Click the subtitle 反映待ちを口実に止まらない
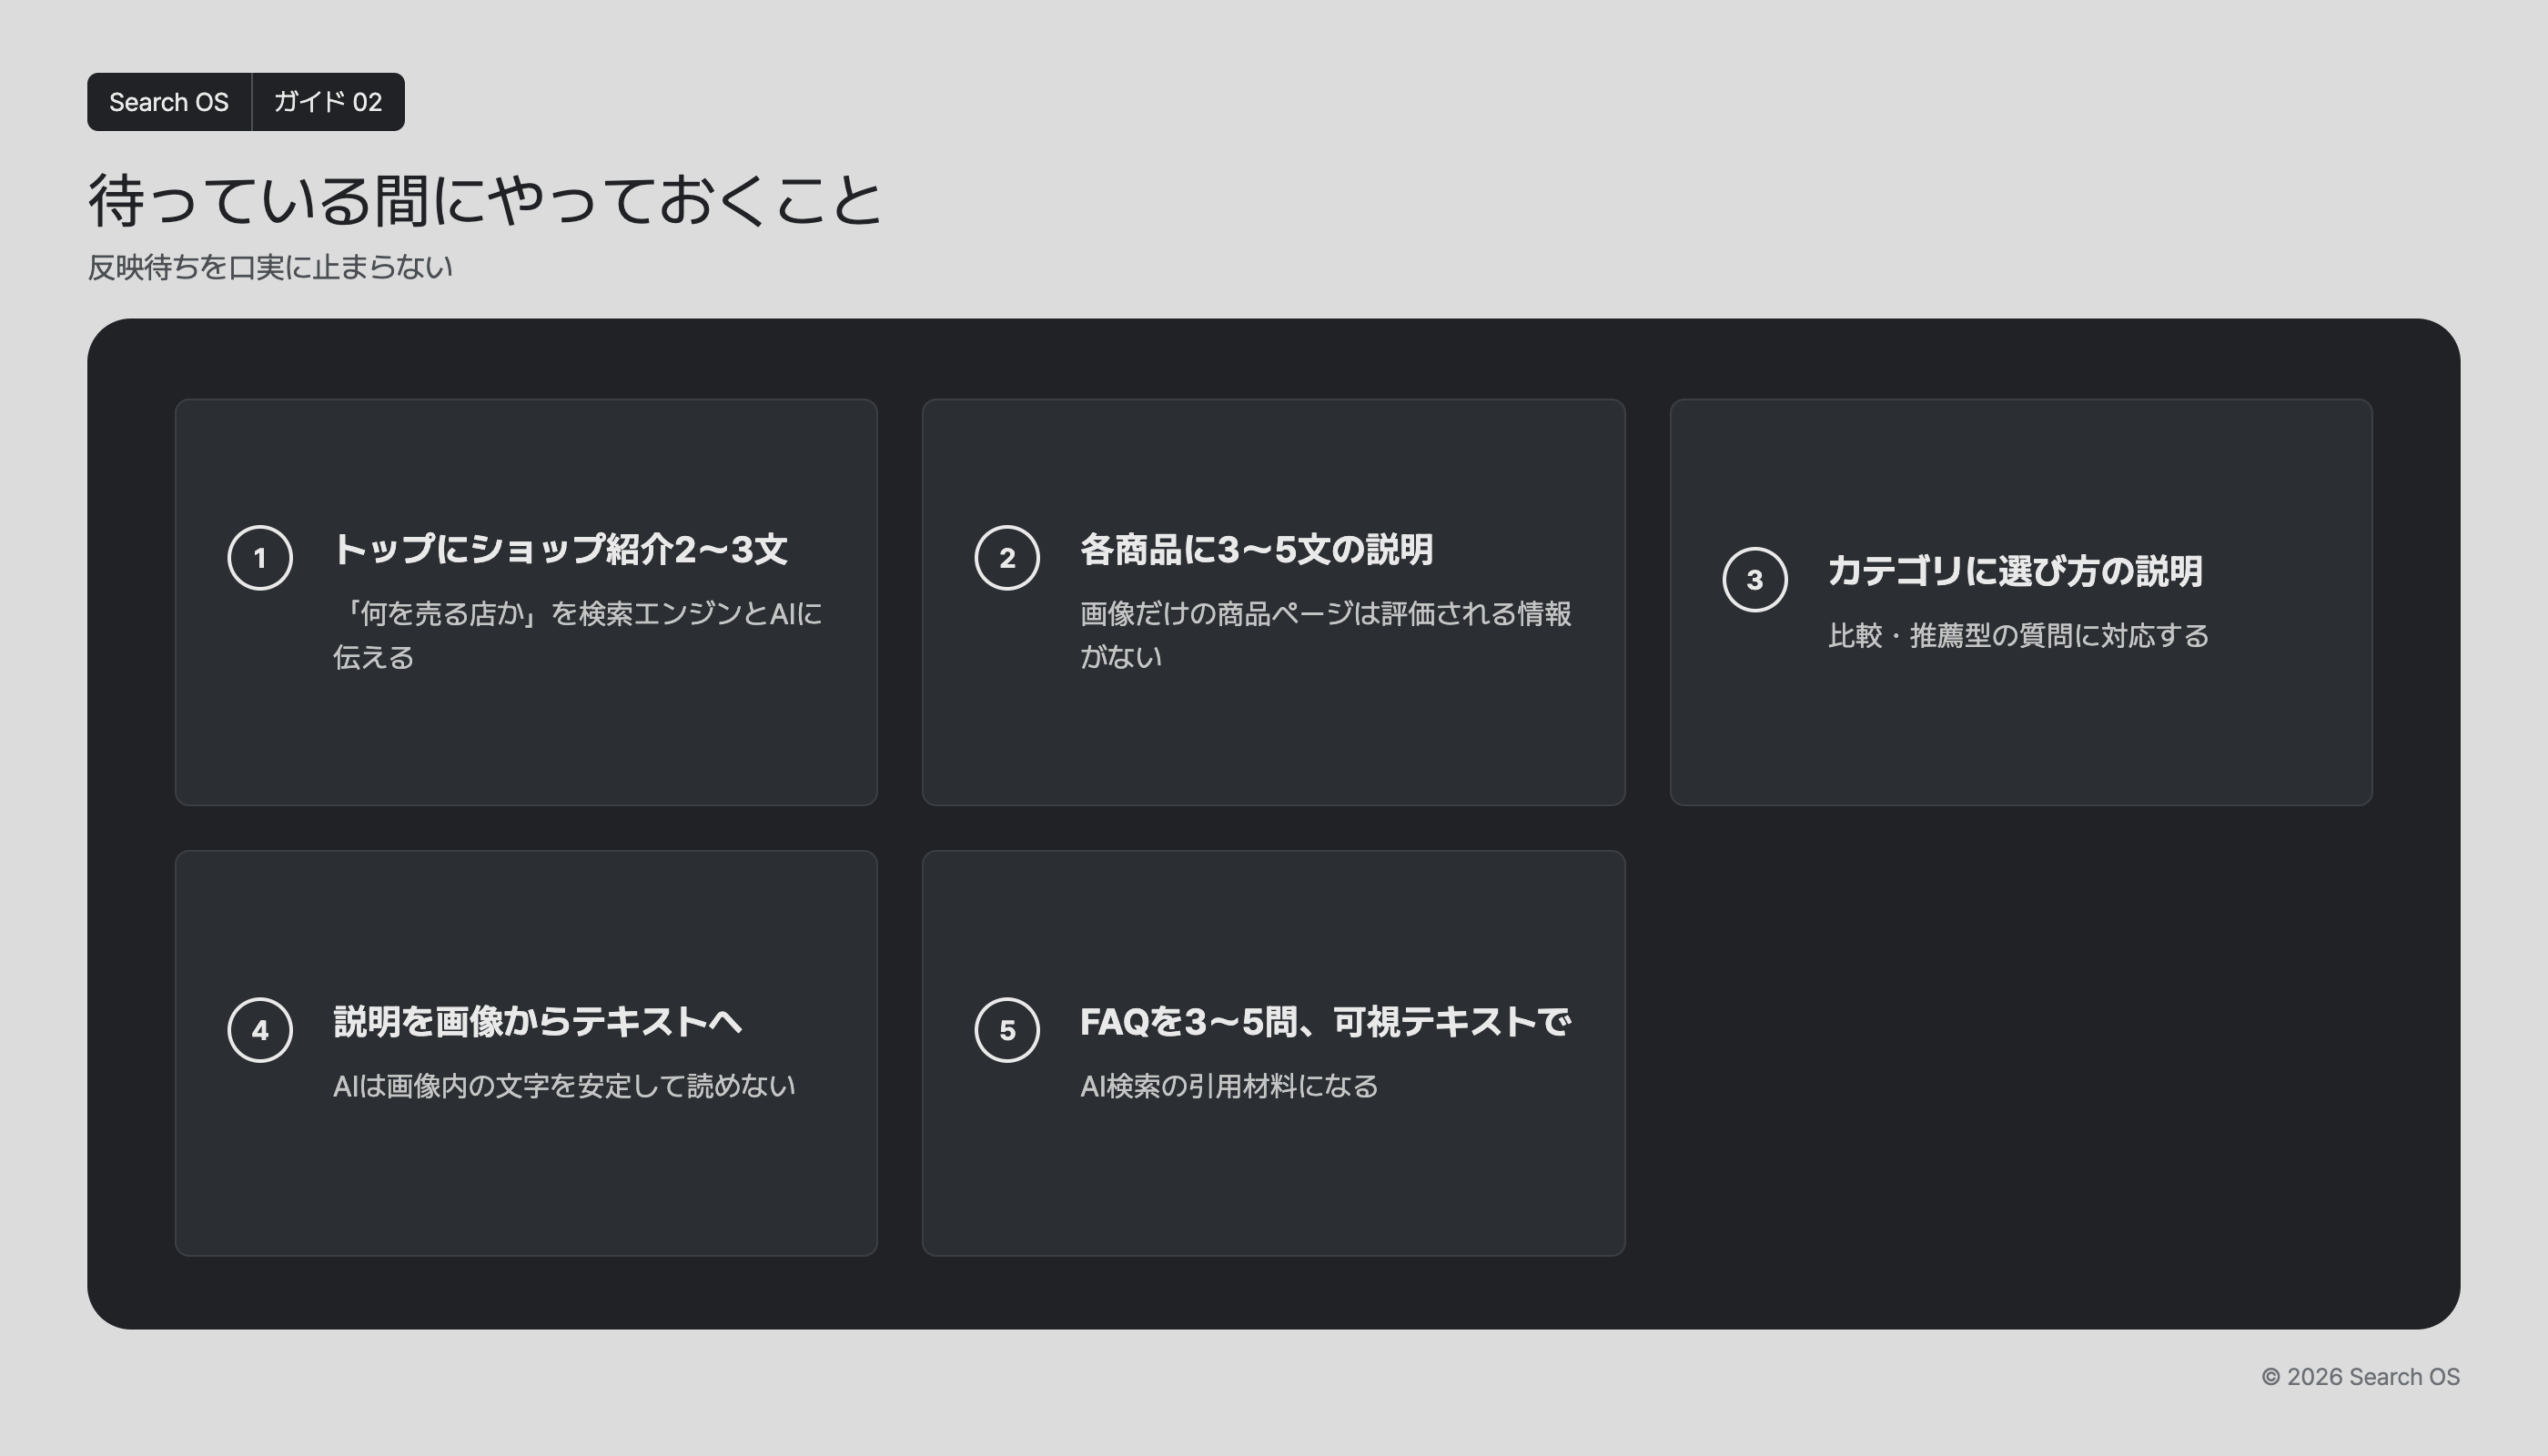Image resolution: width=2548 pixels, height=1456 pixels. 270,267
